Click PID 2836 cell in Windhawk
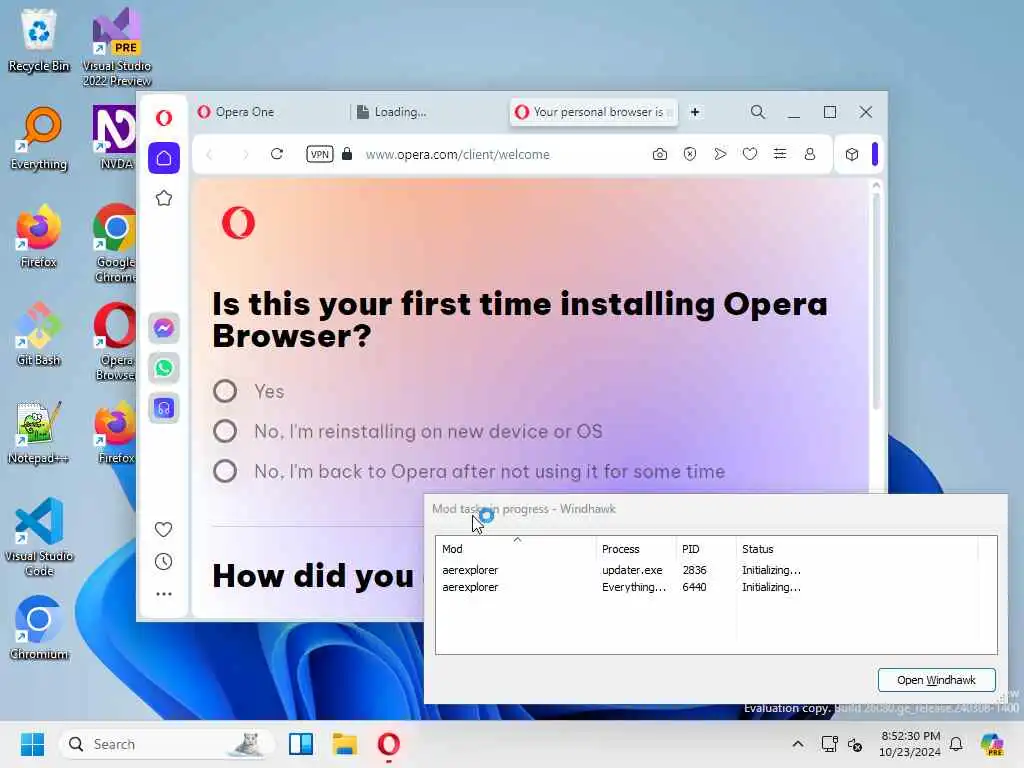The image size is (1024, 768). (x=694, y=570)
